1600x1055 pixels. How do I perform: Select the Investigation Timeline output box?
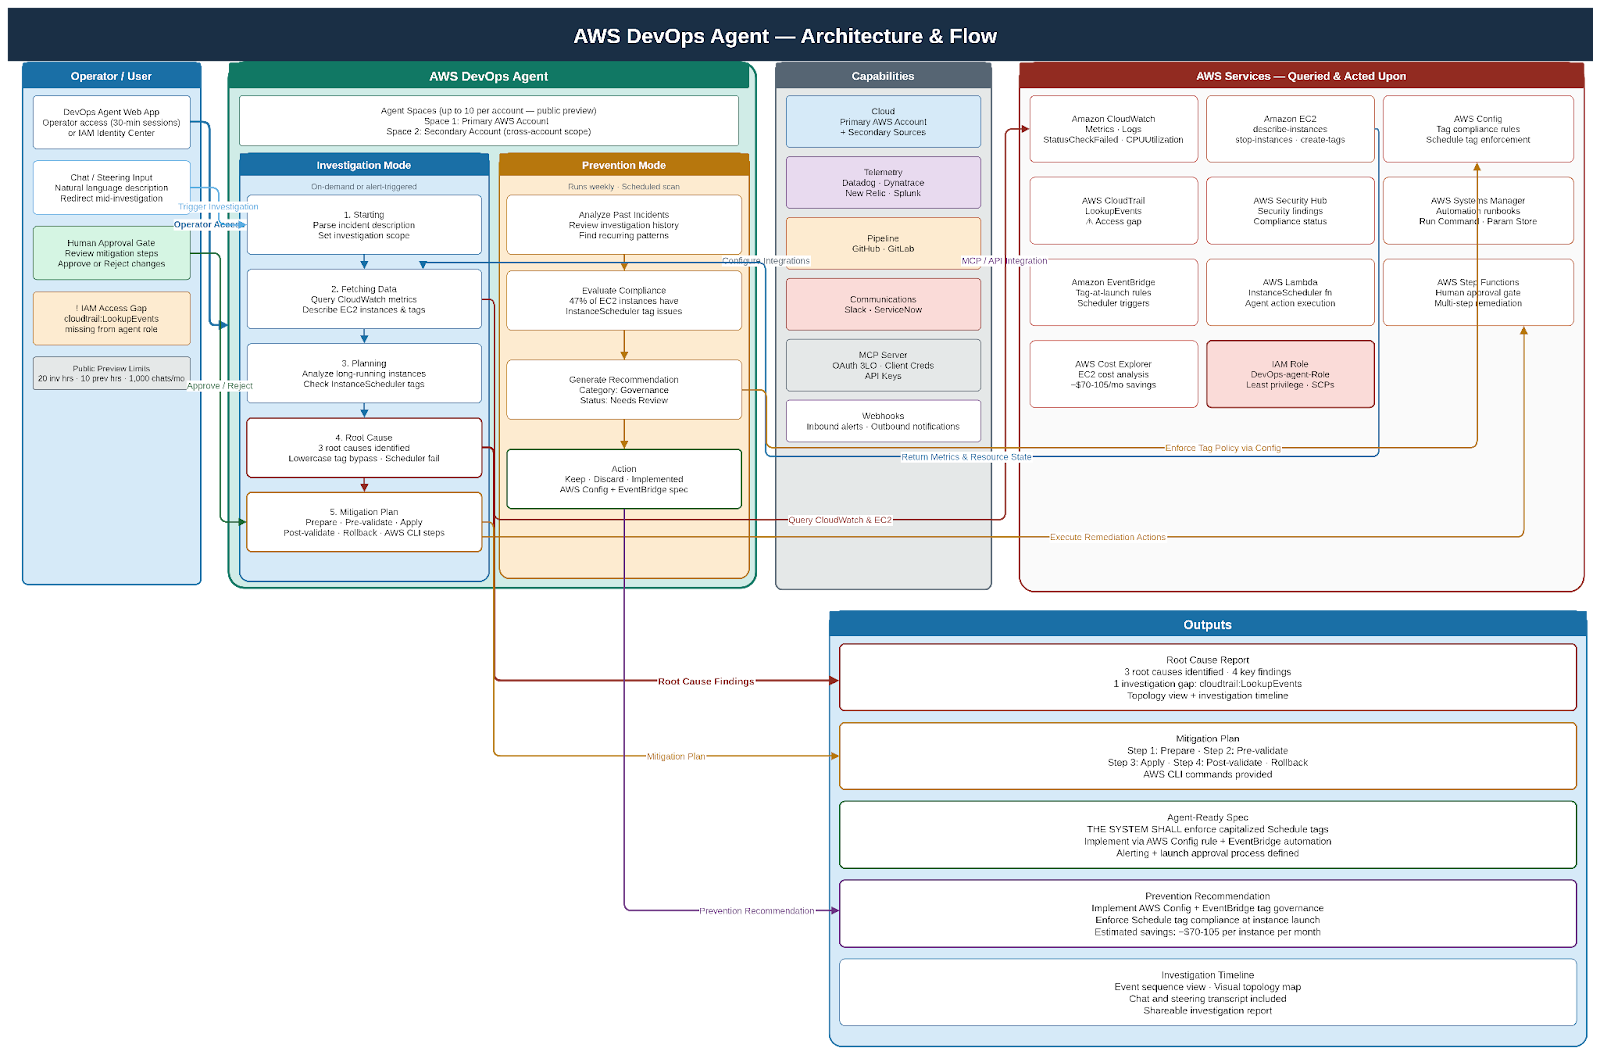(x=1207, y=992)
